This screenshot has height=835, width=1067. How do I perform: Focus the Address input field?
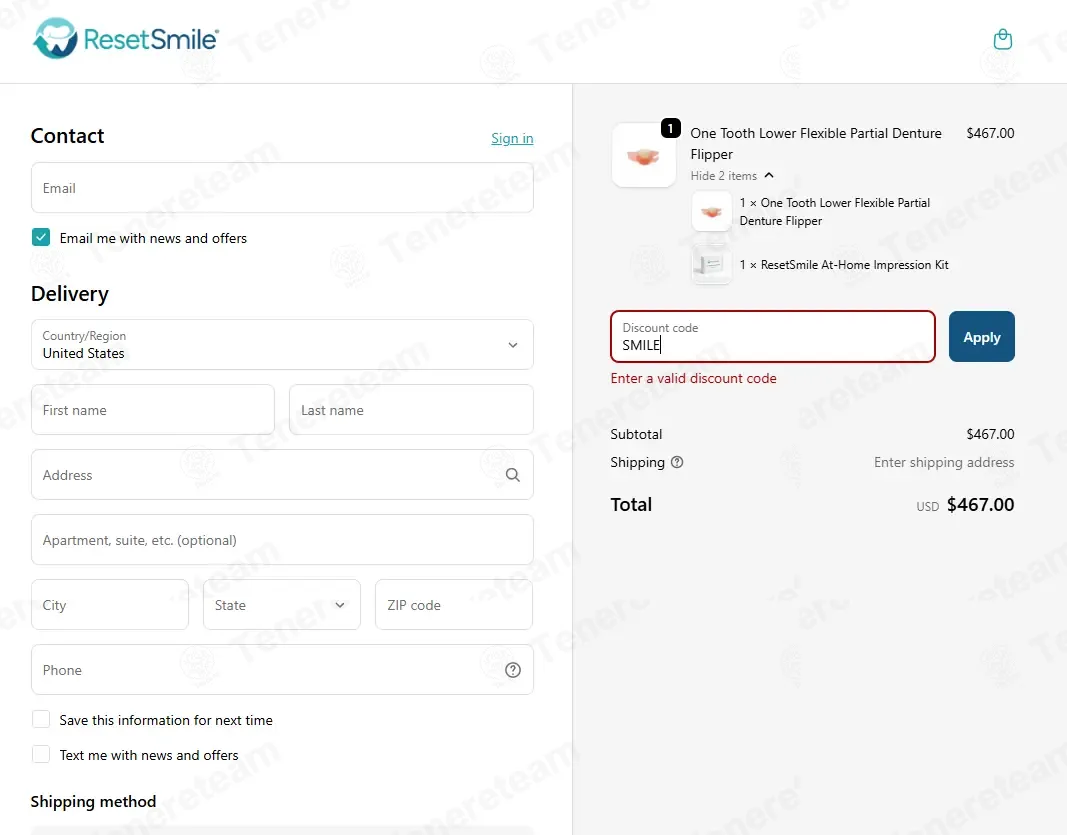click(x=282, y=474)
